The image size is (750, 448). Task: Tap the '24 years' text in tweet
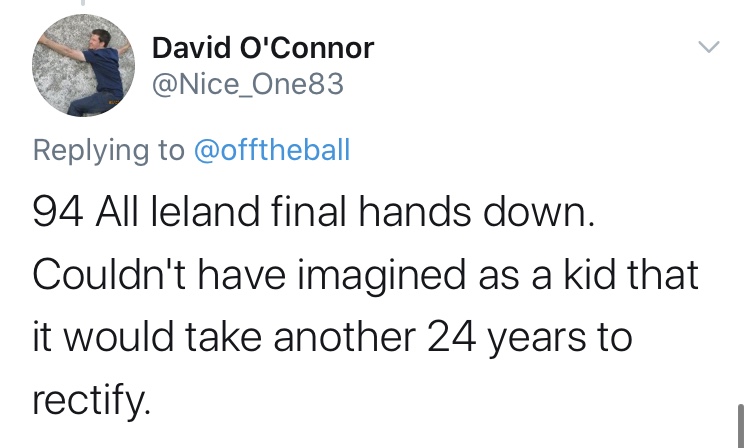pos(506,337)
